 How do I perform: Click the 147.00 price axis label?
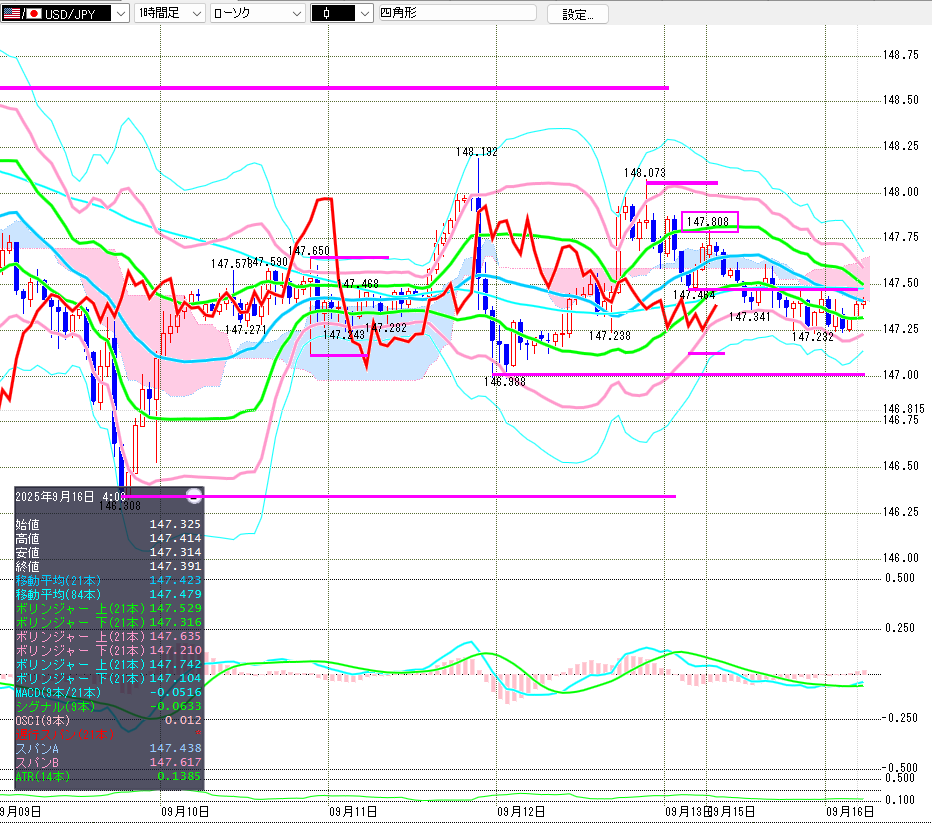tap(900, 375)
